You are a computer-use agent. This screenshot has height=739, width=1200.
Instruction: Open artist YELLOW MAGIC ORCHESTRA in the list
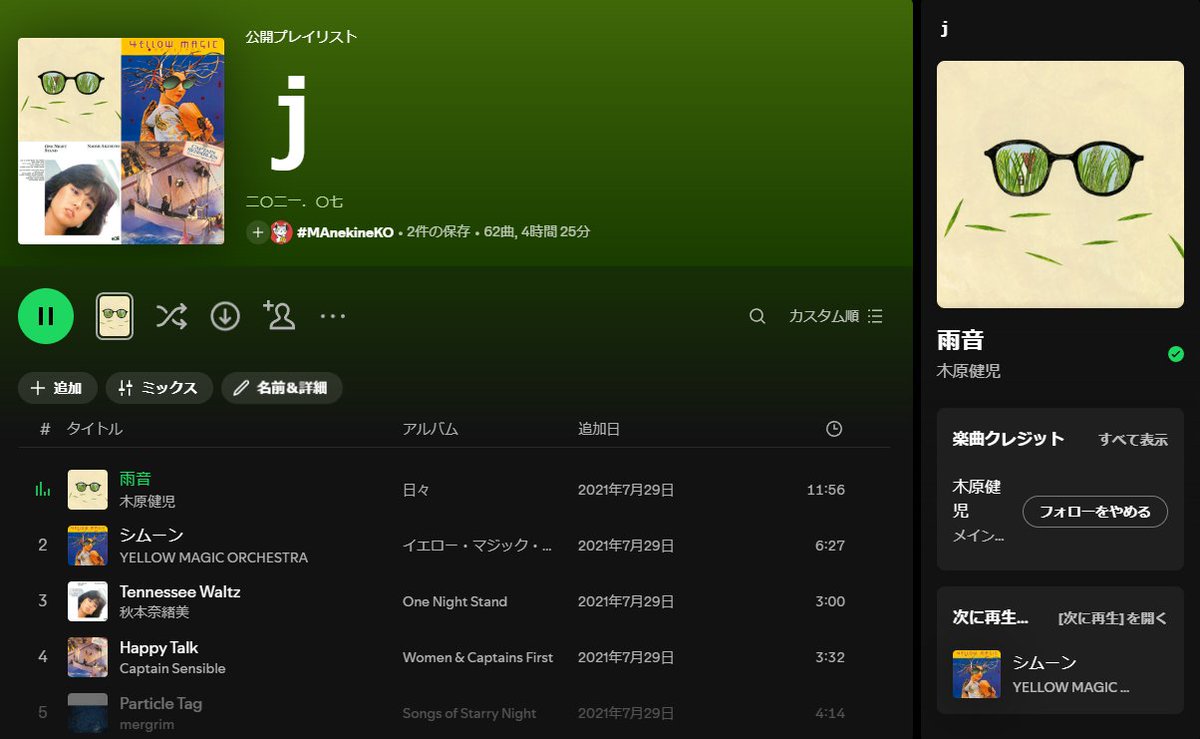(x=214, y=557)
